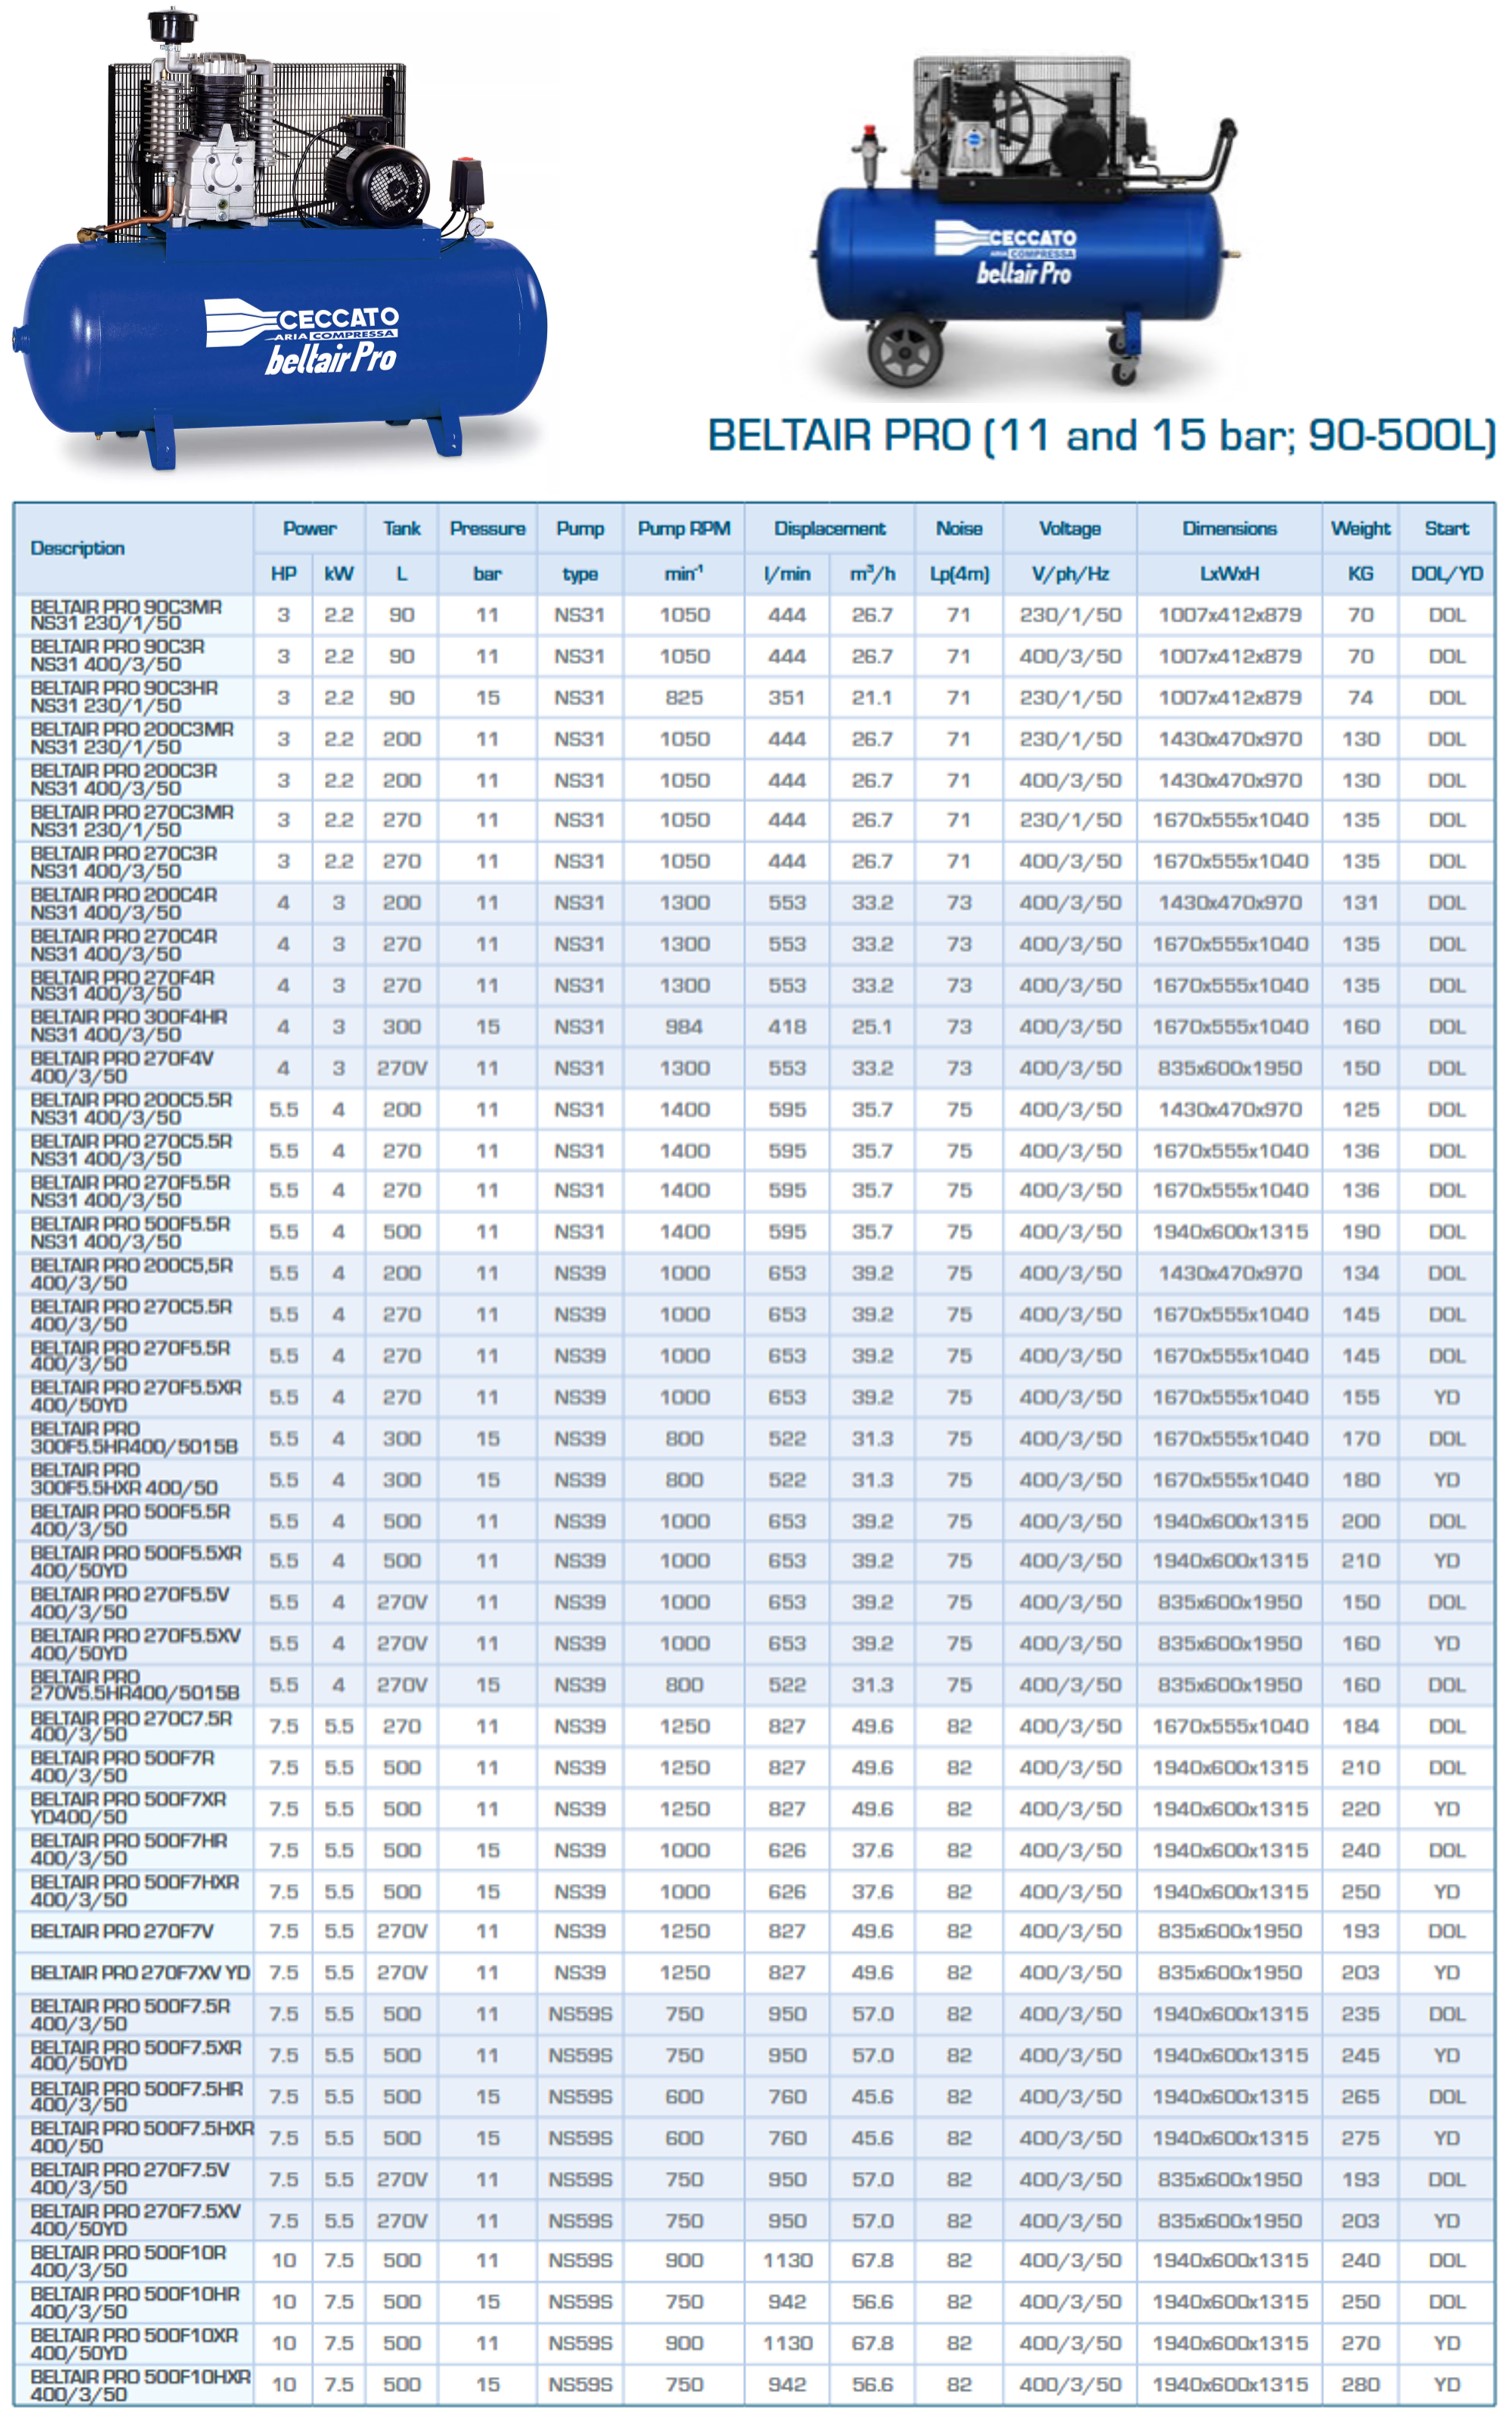Click the Noise column header
This screenshot has height=2417, width=1507.
[958, 528]
